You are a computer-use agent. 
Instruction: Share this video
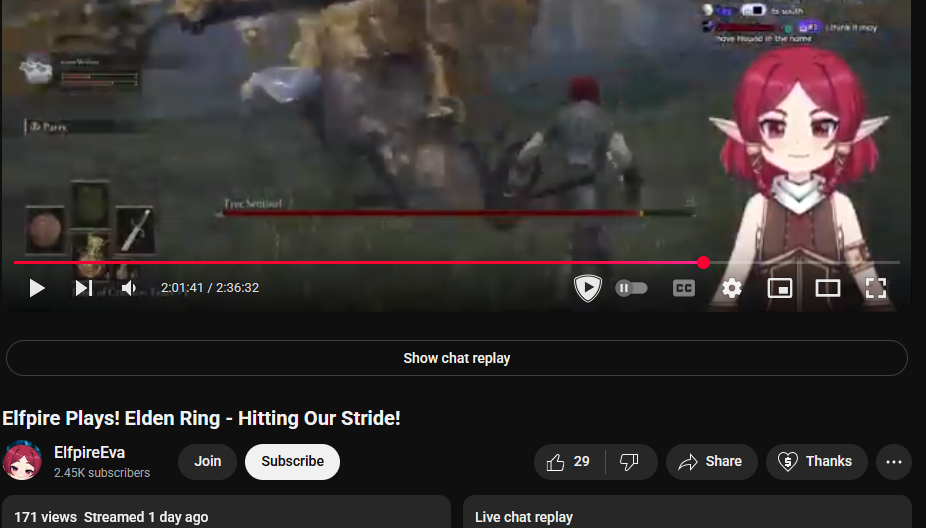pos(712,461)
